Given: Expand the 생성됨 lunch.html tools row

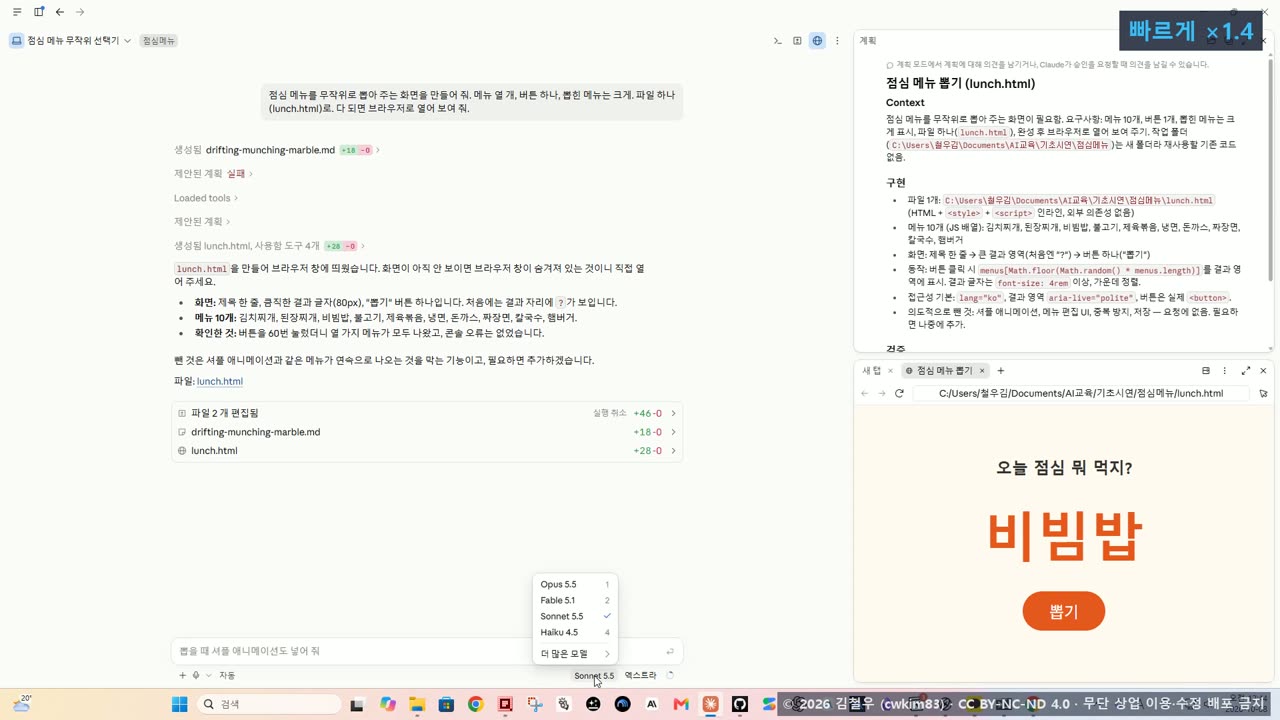Looking at the screenshot, I should [x=270, y=246].
